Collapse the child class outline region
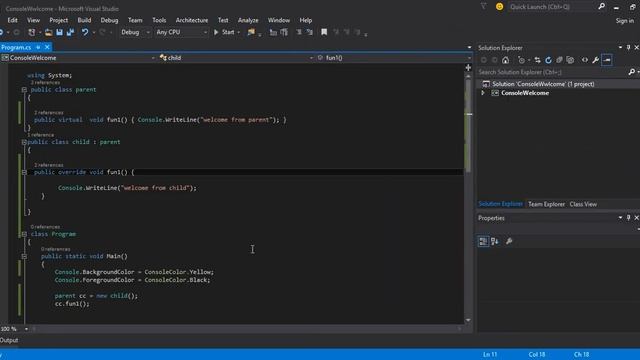 24,142
